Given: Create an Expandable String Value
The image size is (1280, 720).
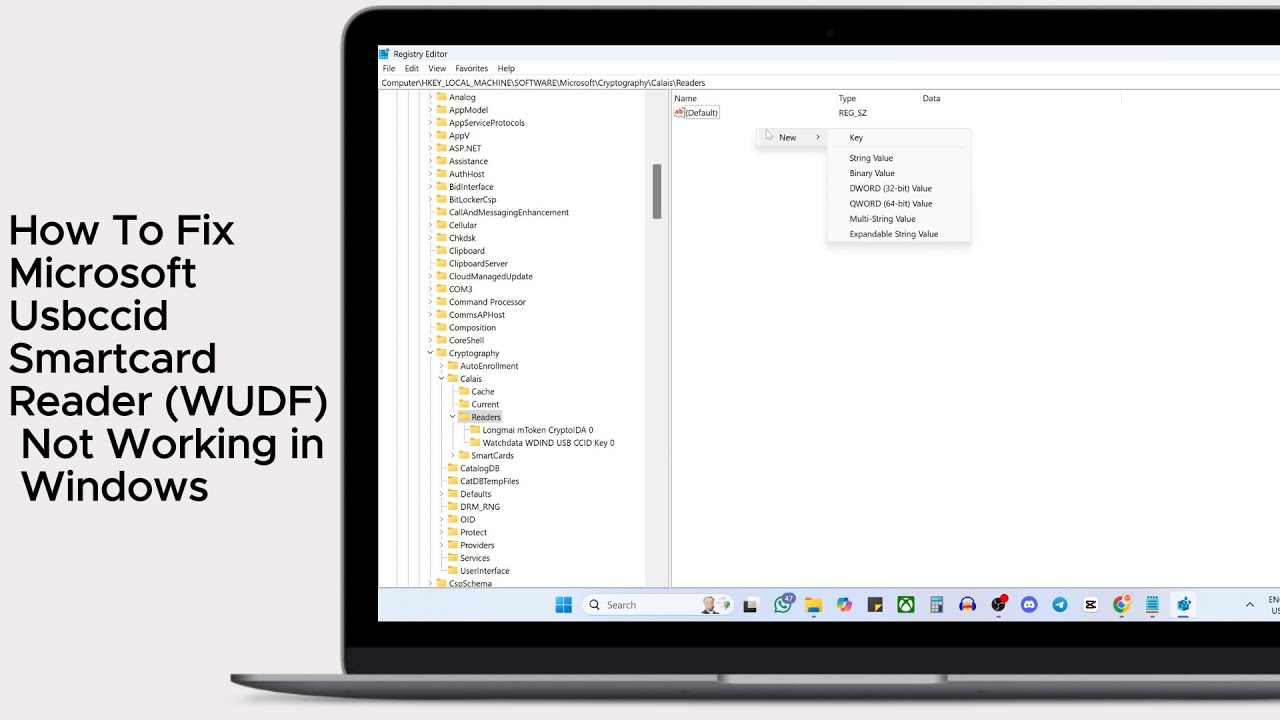Looking at the screenshot, I should (x=898, y=234).
